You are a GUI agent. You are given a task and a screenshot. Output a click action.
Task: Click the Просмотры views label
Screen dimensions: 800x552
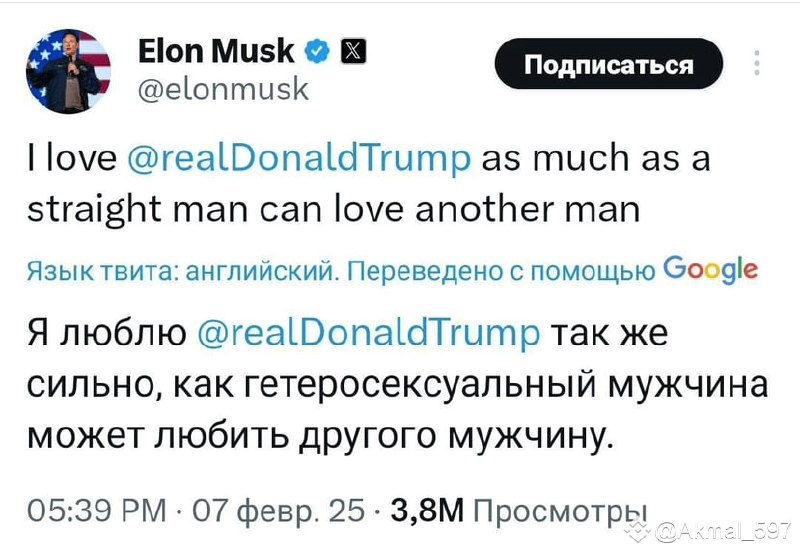(x=560, y=510)
